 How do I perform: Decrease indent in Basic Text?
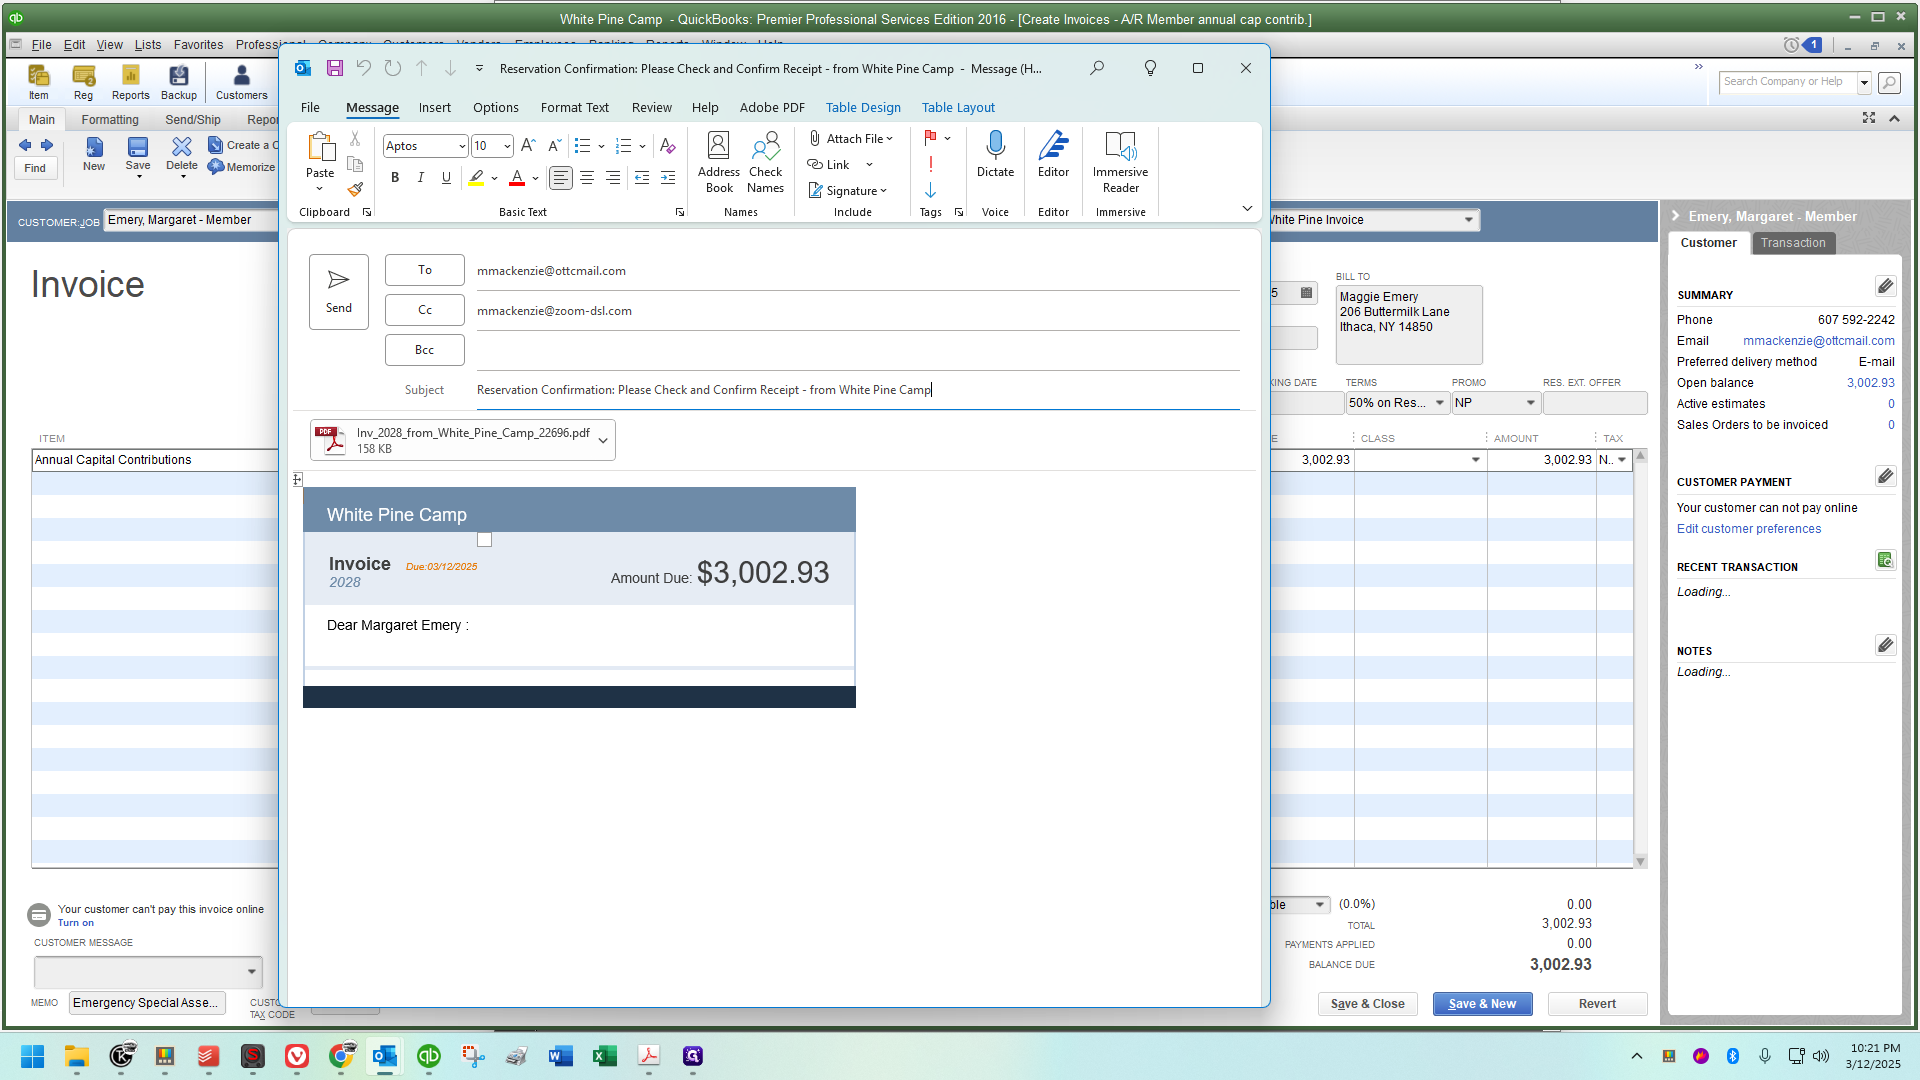642,178
